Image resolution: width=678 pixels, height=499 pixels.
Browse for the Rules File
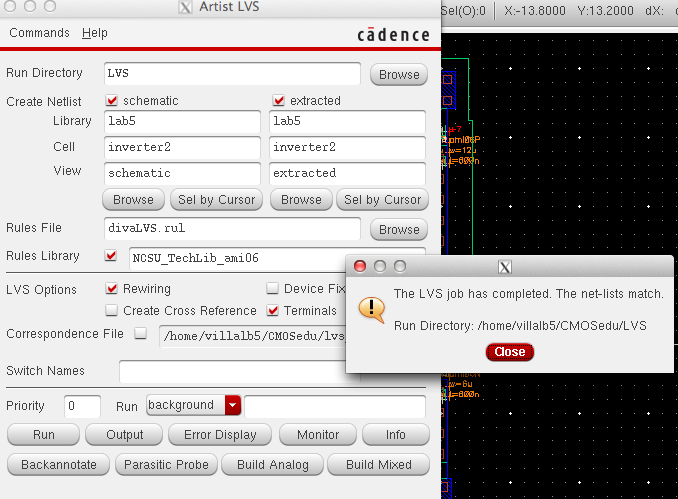click(x=399, y=229)
